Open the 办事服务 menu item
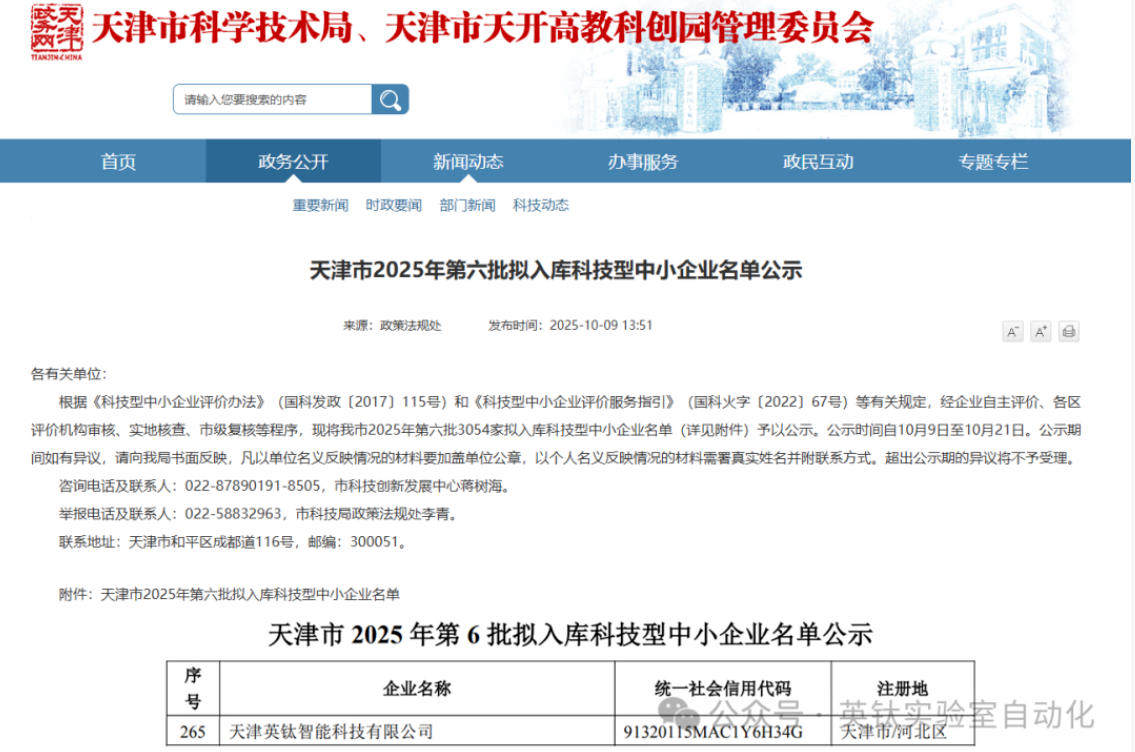 tap(643, 162)
